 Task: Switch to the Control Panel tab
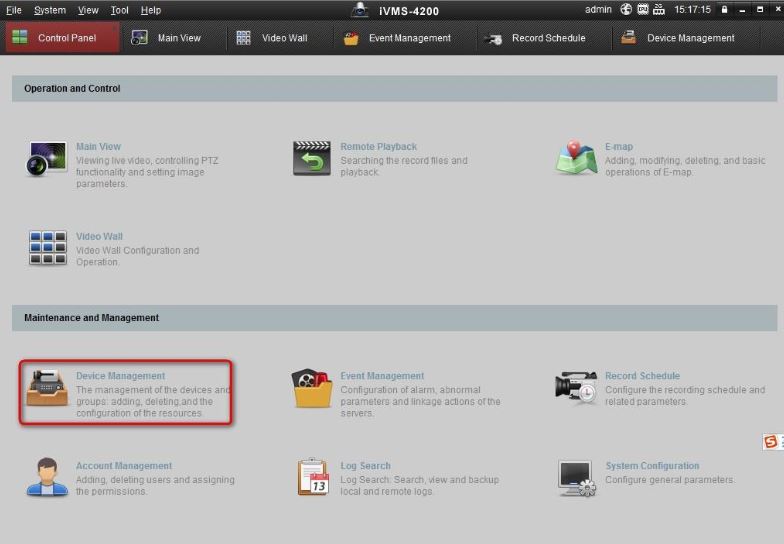point(62,38)
